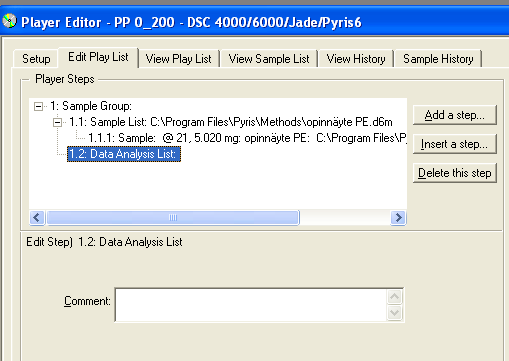
Task: Go to the View History tab
Action: click(x=356, y=59)
